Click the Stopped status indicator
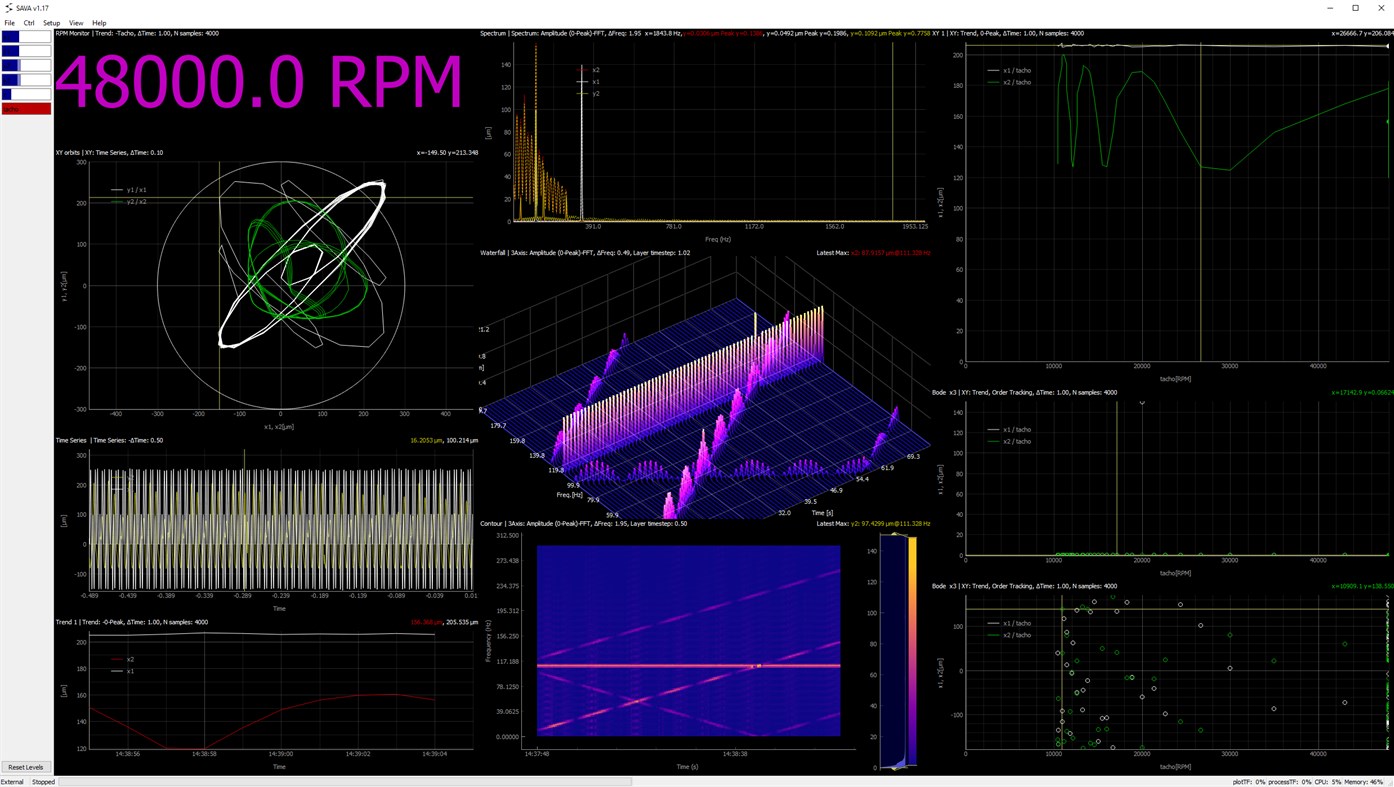 point(43,782)
